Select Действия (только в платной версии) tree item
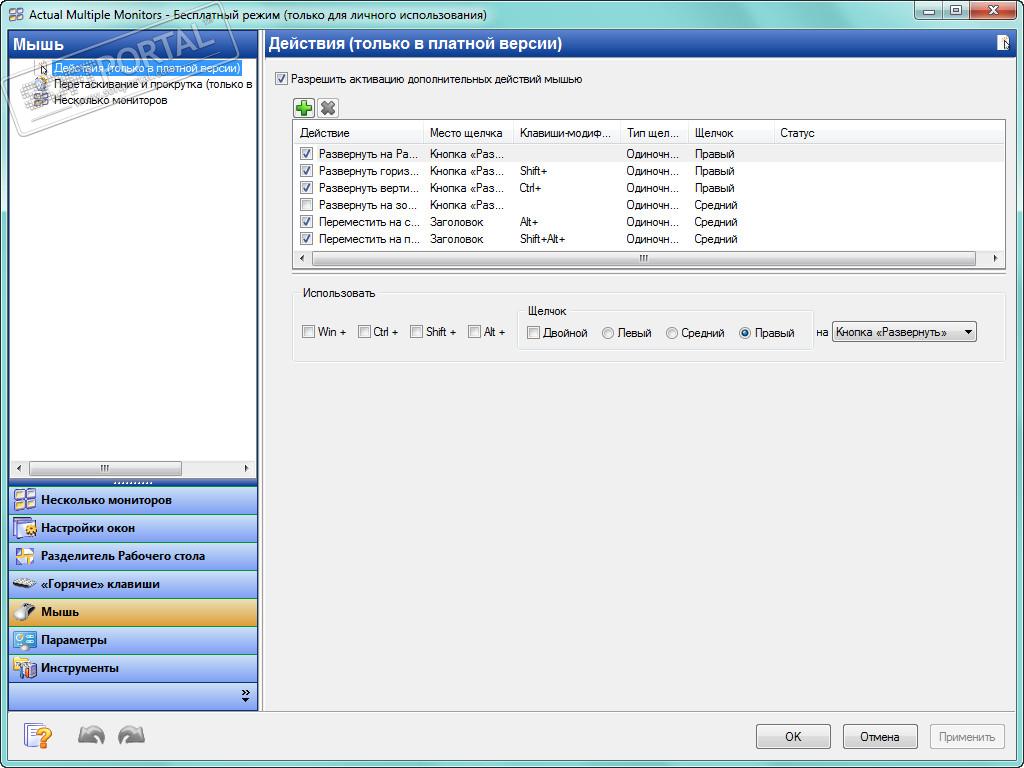 coord(147,68)
